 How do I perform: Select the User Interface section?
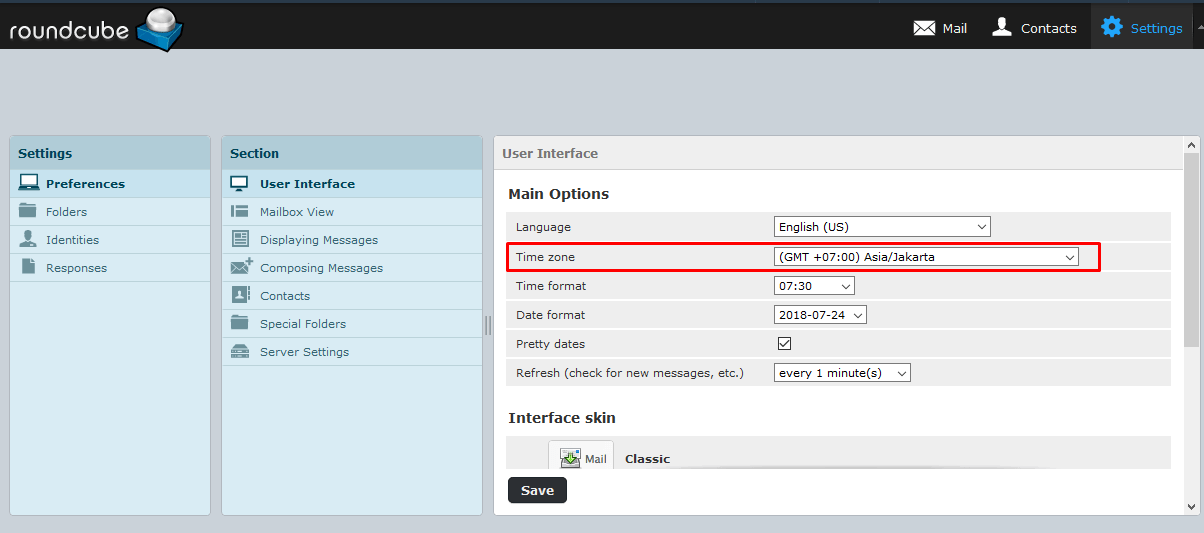pyautogui.click(x=352, y=184)
